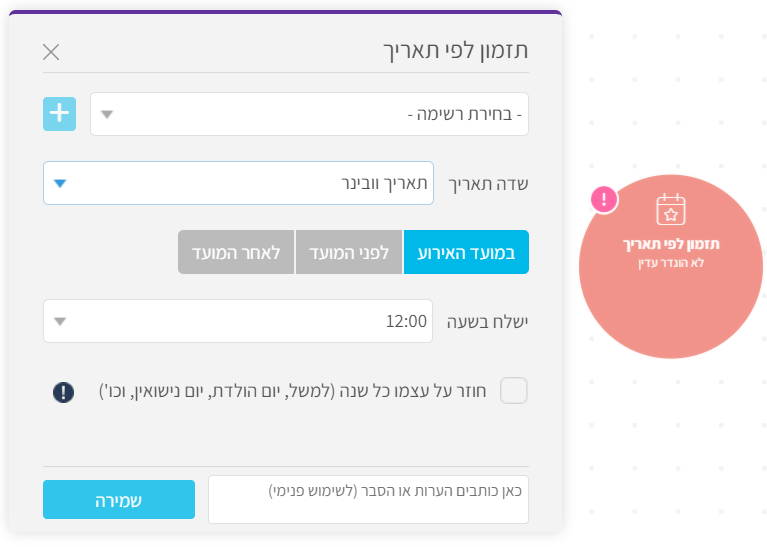Click the blue arrow in the תאריך וובינר field
767x547 pixels.
[x=60, y=183]
